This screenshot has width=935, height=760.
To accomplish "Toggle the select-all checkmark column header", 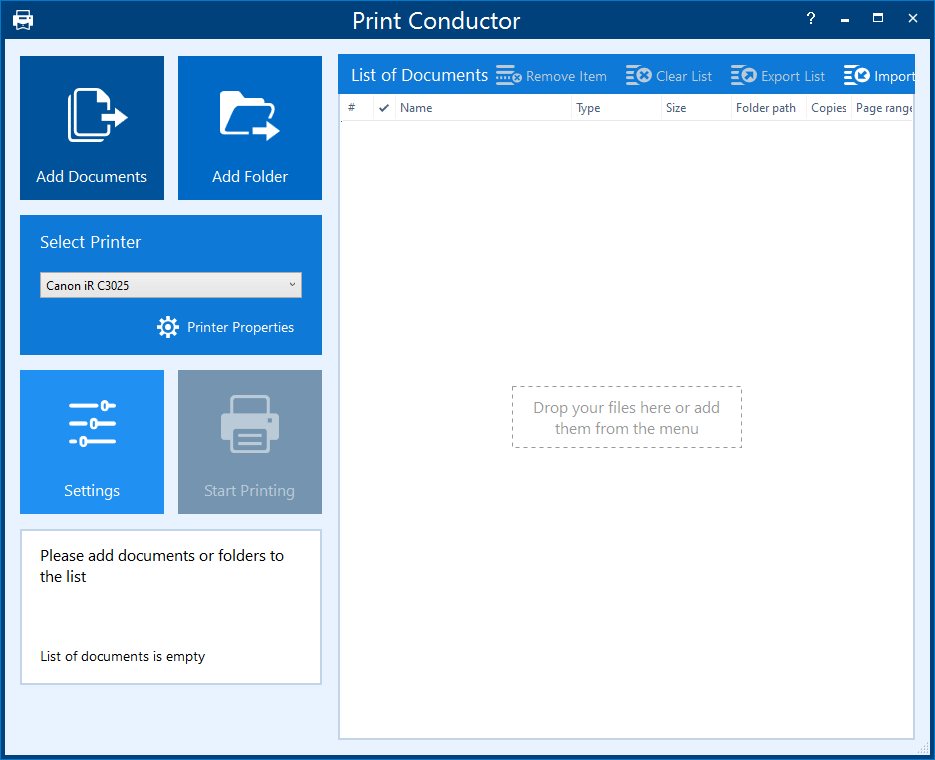I will (384, 107).
